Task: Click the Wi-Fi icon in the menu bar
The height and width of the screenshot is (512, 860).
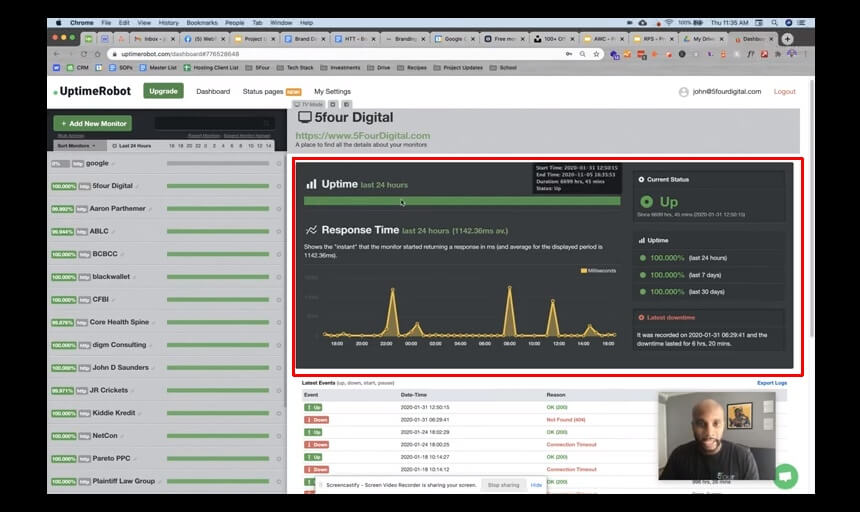Action: (x=669, y=23)
